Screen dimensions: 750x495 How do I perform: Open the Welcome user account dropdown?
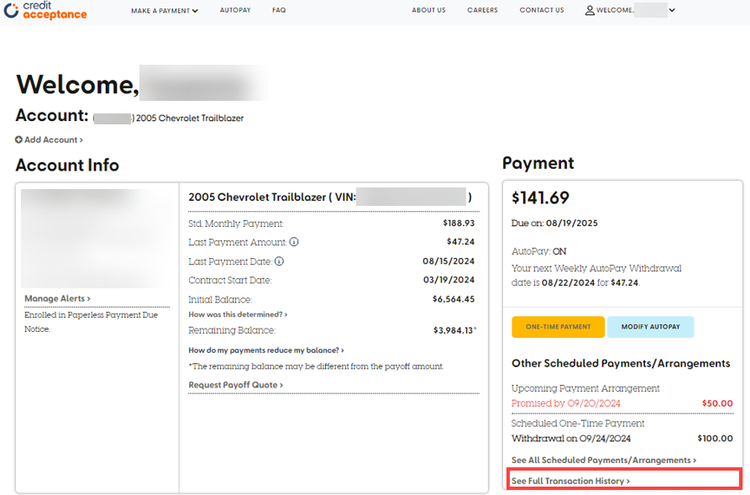(630, 11)
